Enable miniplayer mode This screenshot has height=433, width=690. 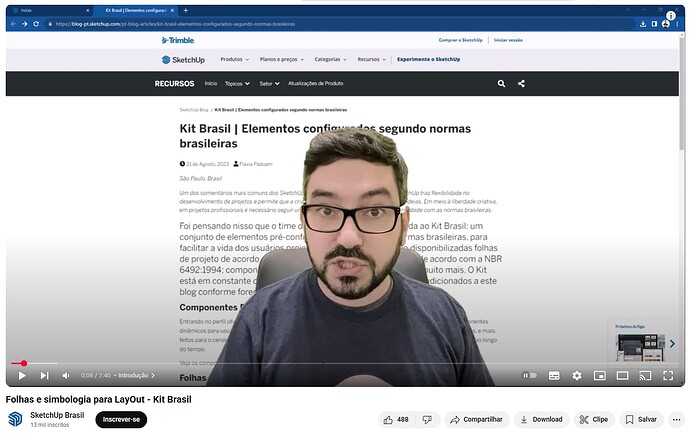(599, 375)
